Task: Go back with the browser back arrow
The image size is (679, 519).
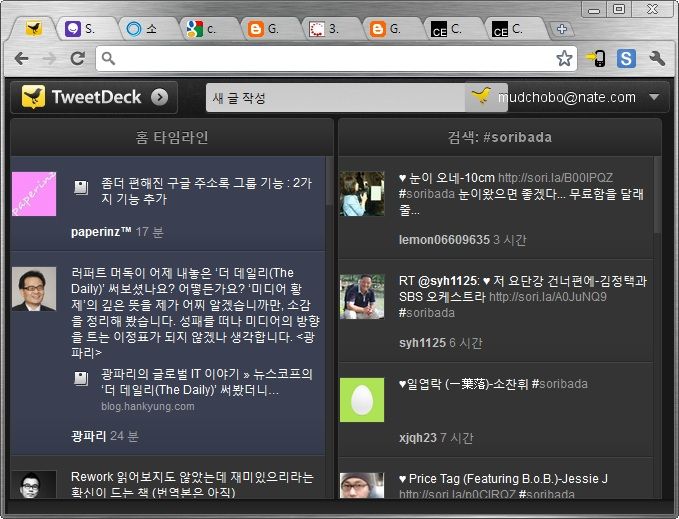Action: (22, 58)
